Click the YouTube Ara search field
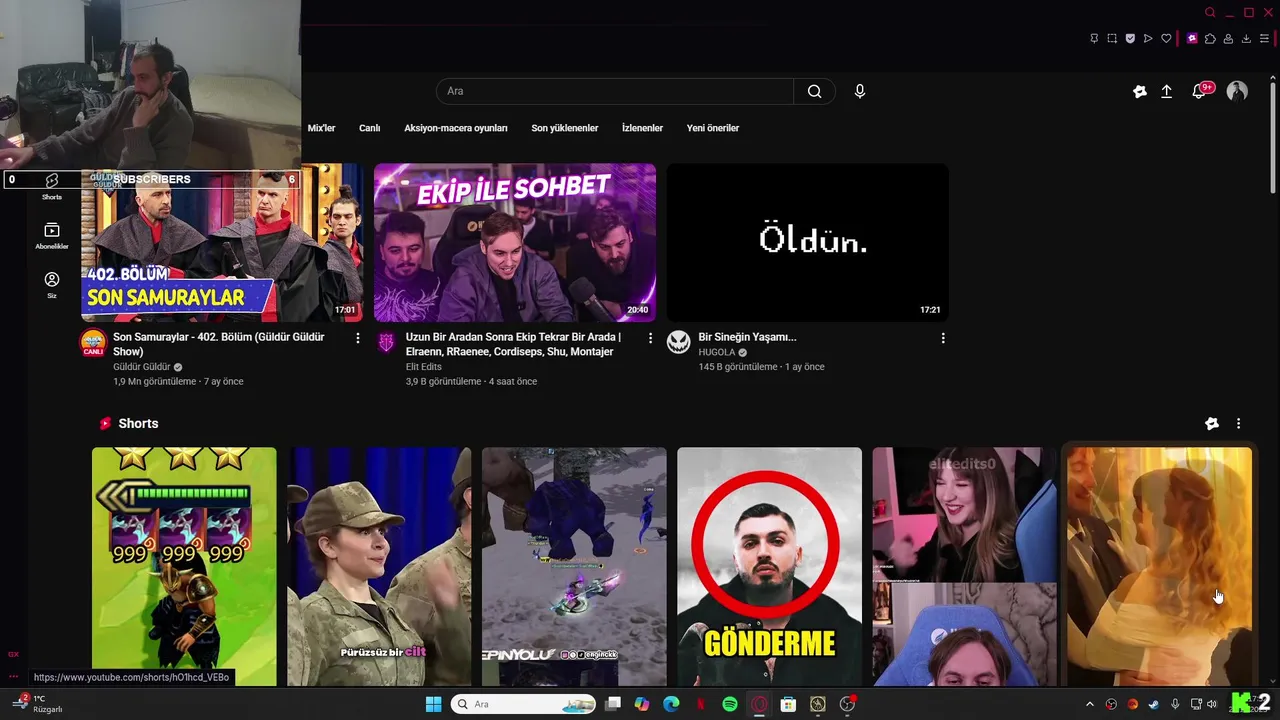 click(615, 91)
